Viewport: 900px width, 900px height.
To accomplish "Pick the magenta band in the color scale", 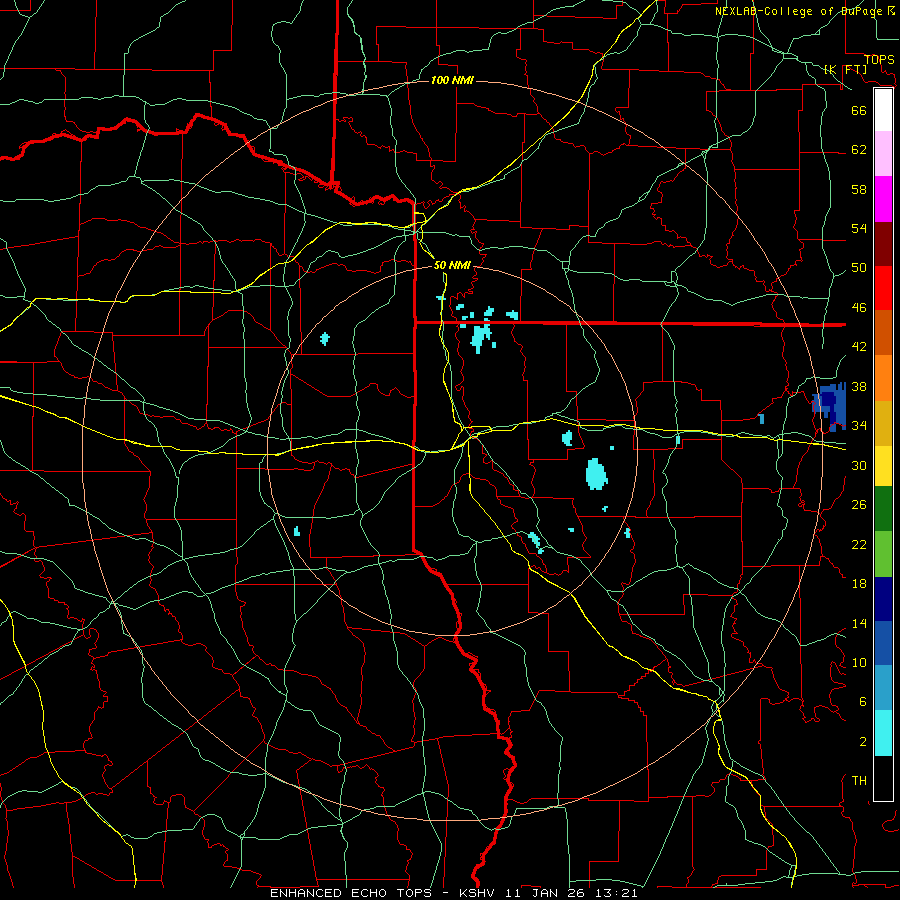I will coord(883,199).
